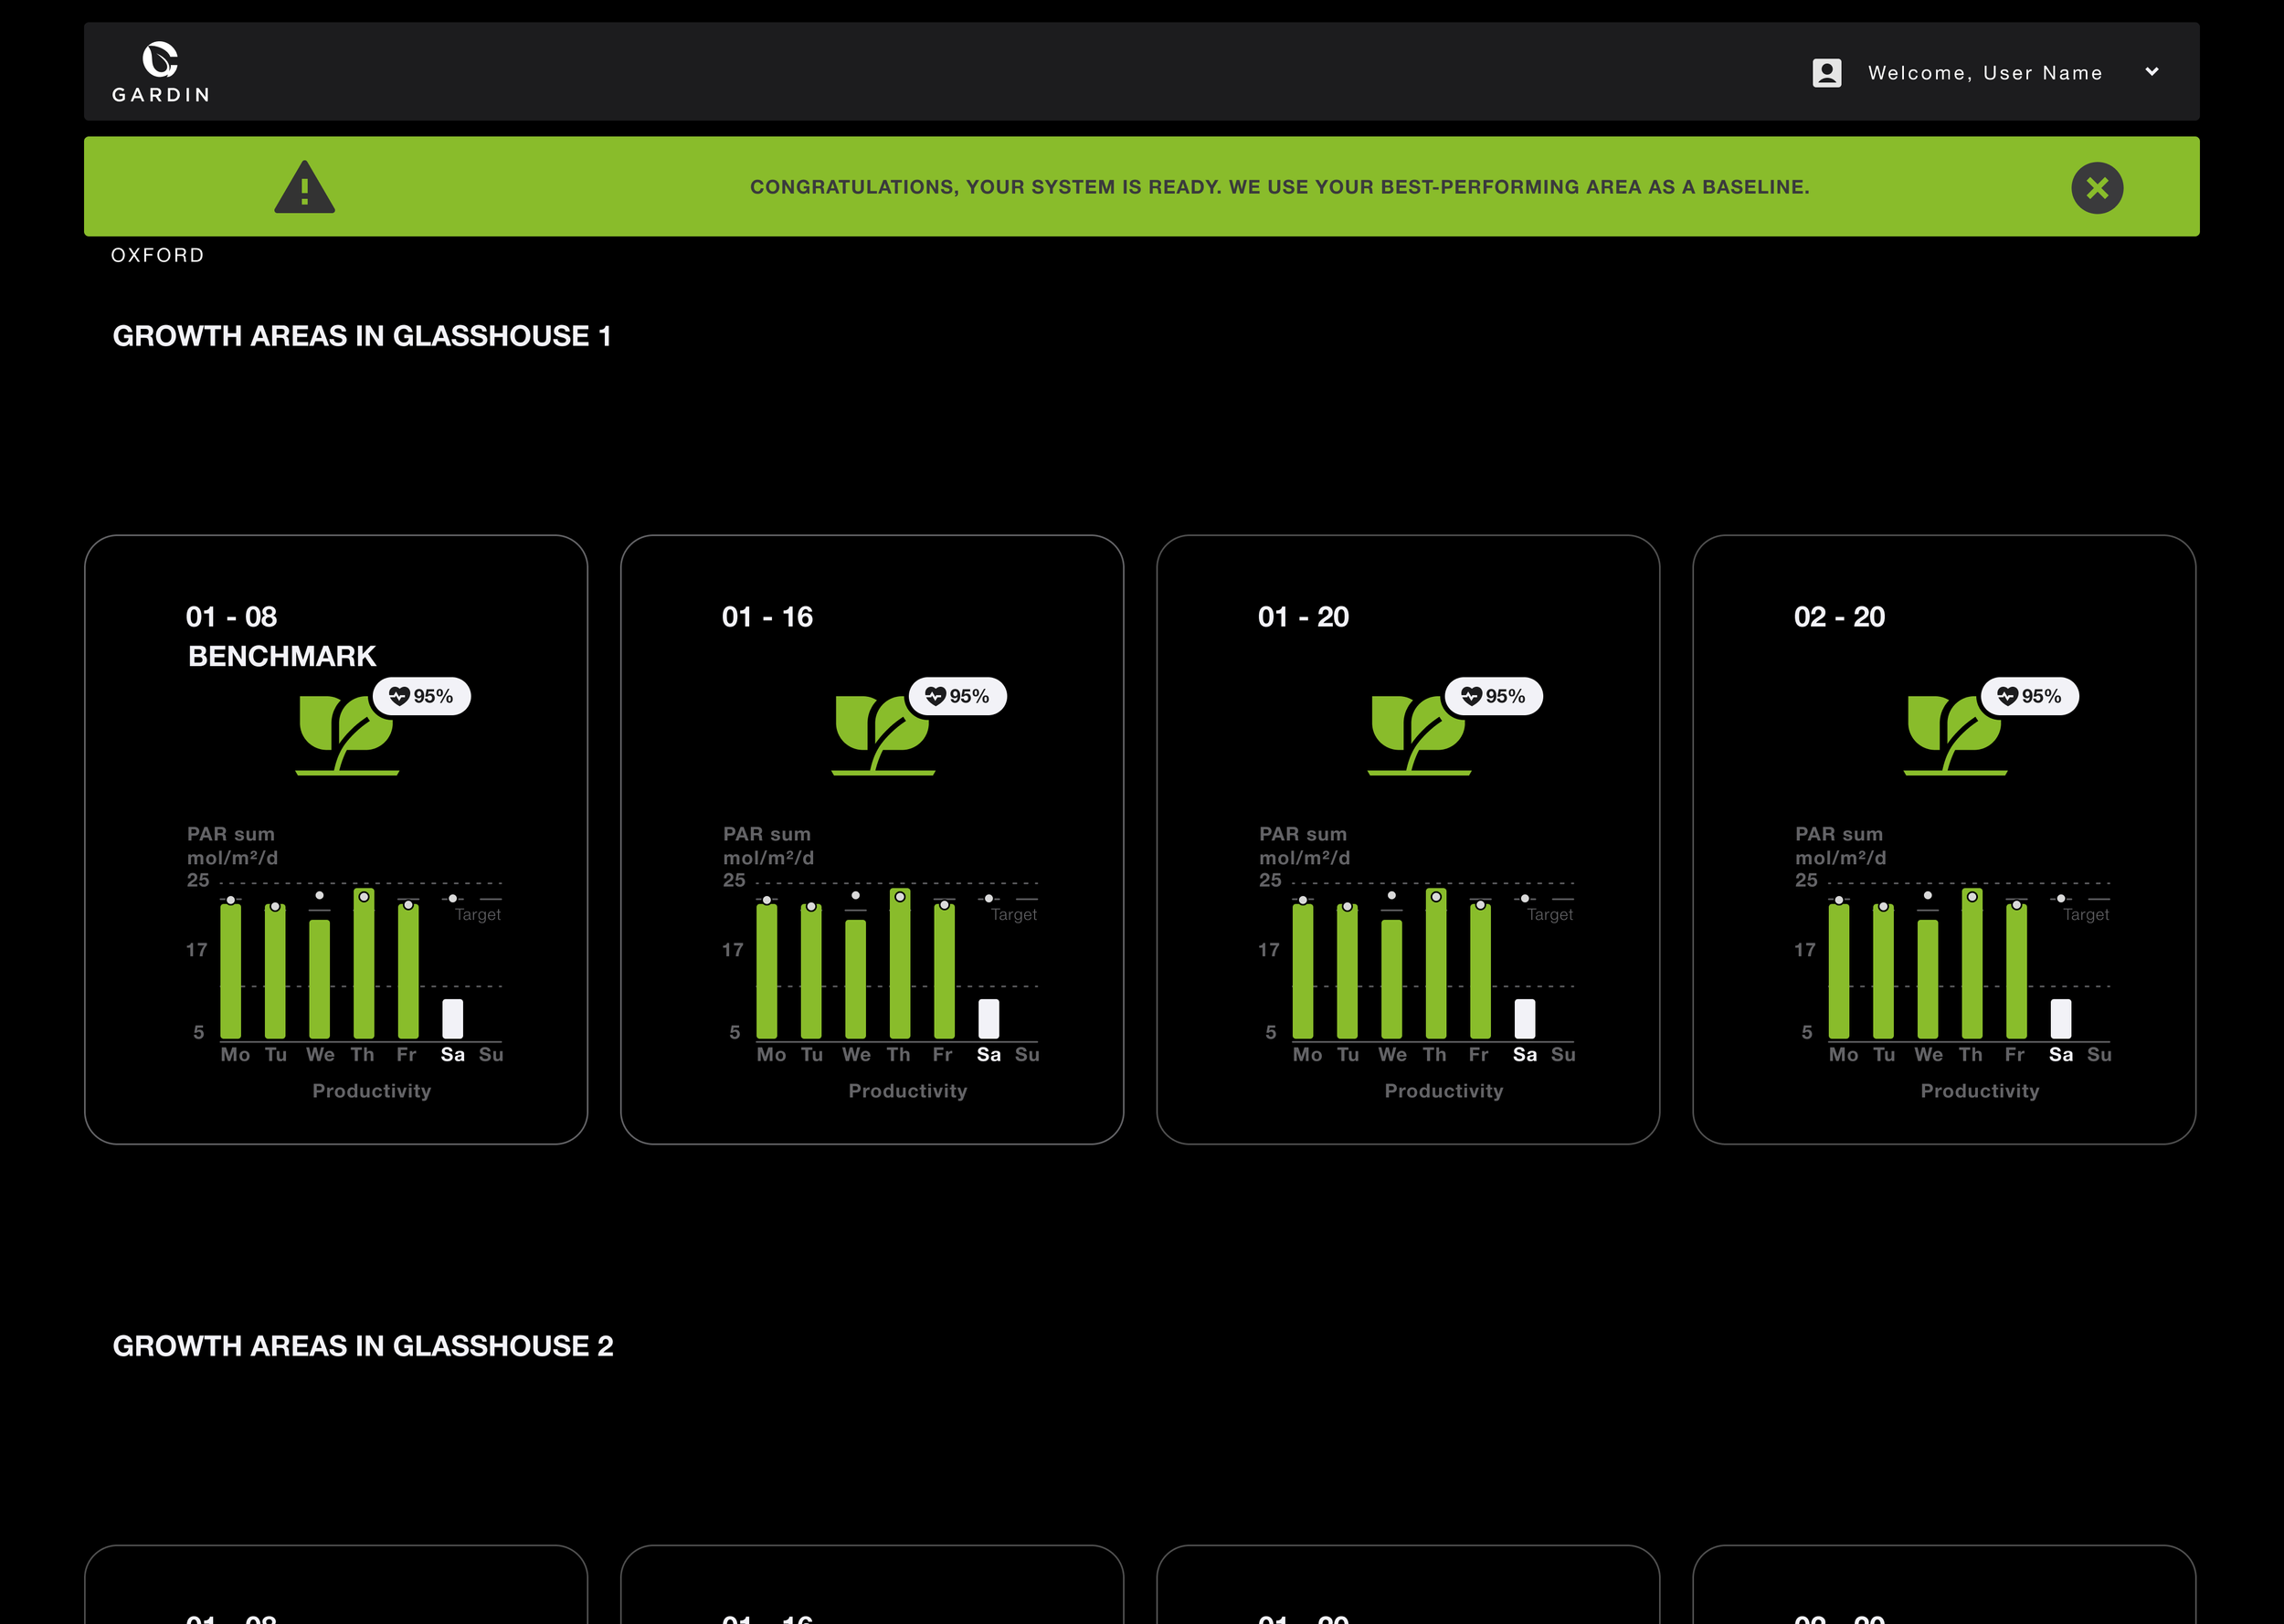Click Welcome, User Name text

click(x=1984, y=73)
